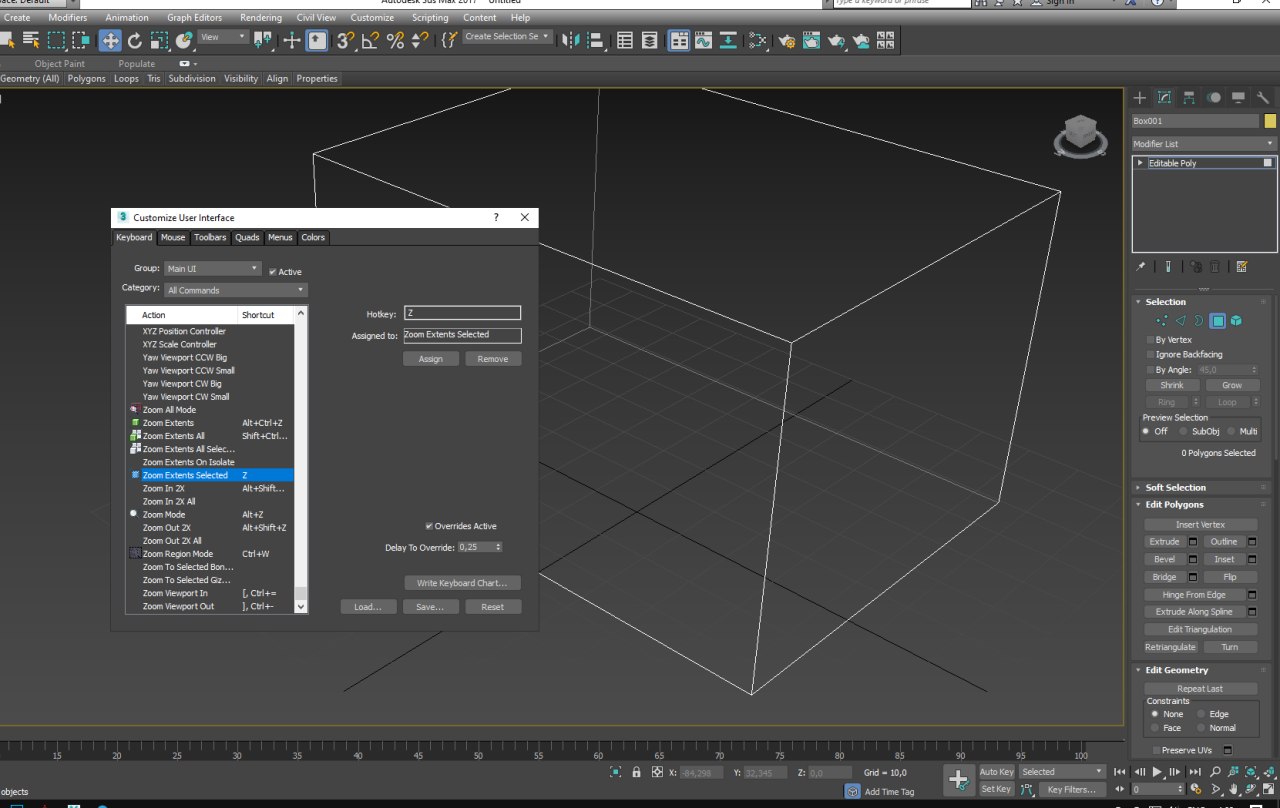Image resolution: width=1280 pixels, height=808 pixels.
Task: Open the Graph Editors menu
Action: pyautogui.click(x=194, y=18)
